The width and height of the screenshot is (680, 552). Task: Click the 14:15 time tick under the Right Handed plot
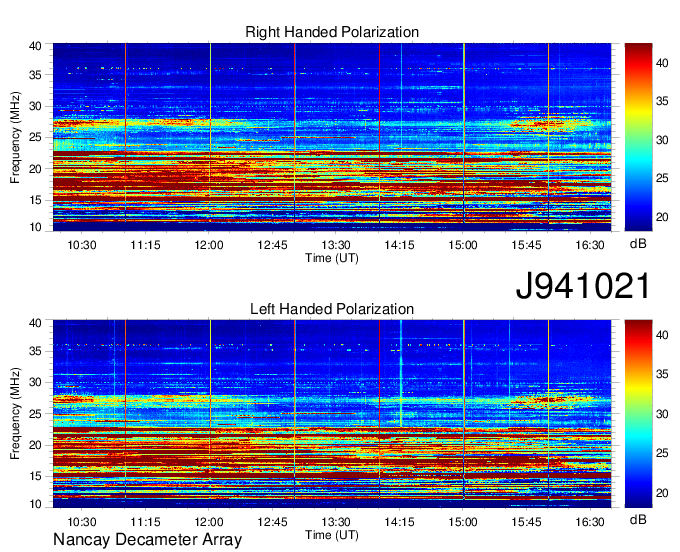click(x=399, y=245)
